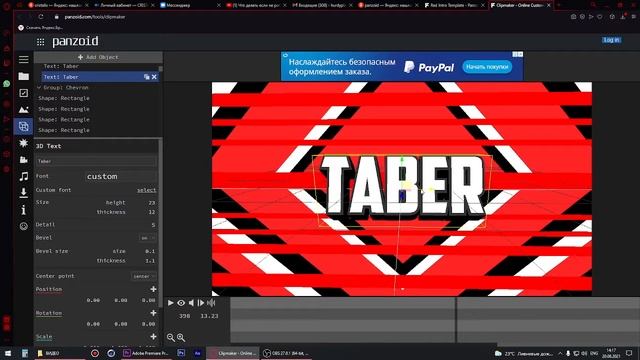Click the timeline track area
Screen dimensions: 640x360
434,320
